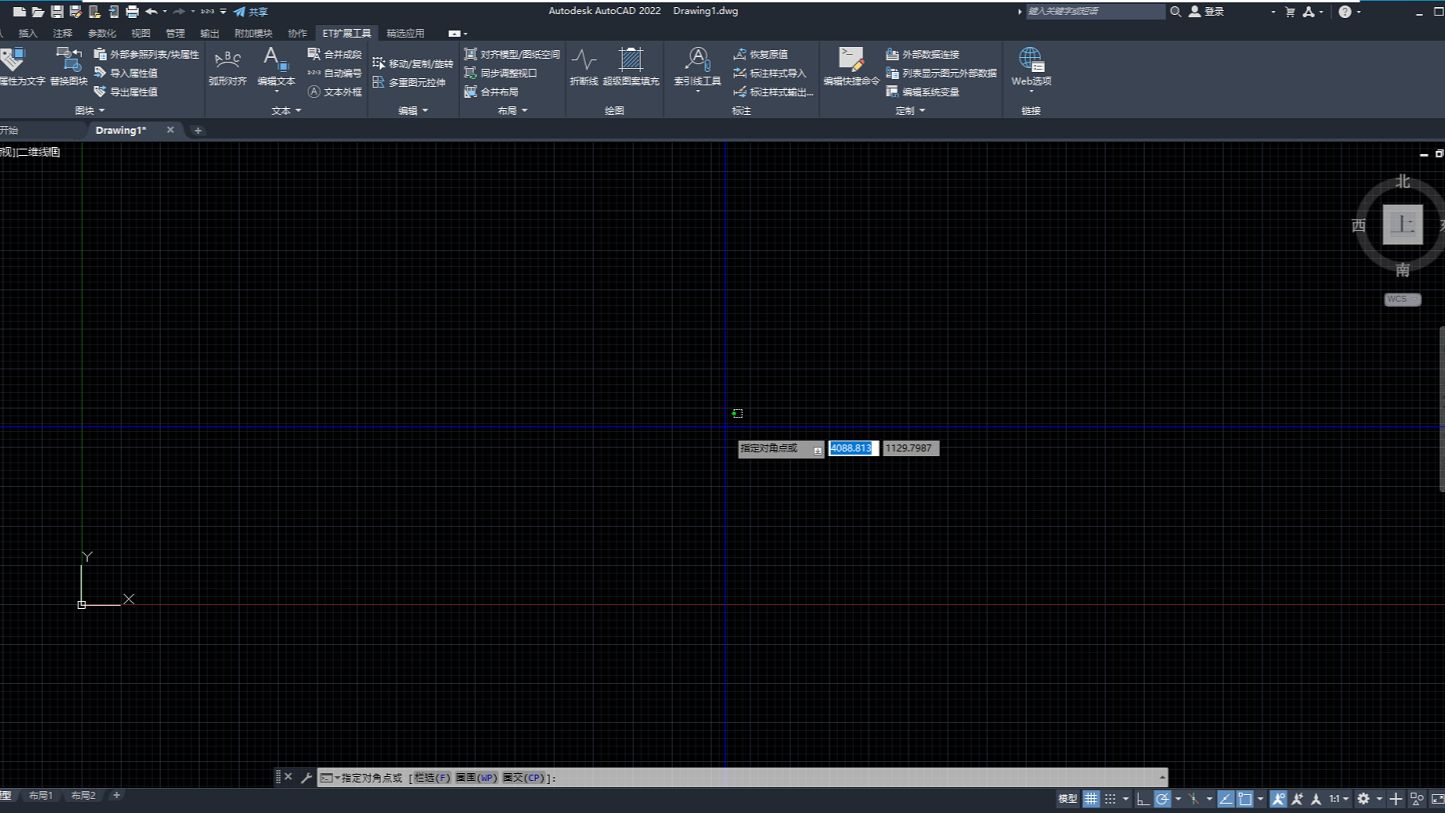This screenshot has width=1445, height=813.
Task: Expand the 布局 panel
Action: [x=512, y=111]
